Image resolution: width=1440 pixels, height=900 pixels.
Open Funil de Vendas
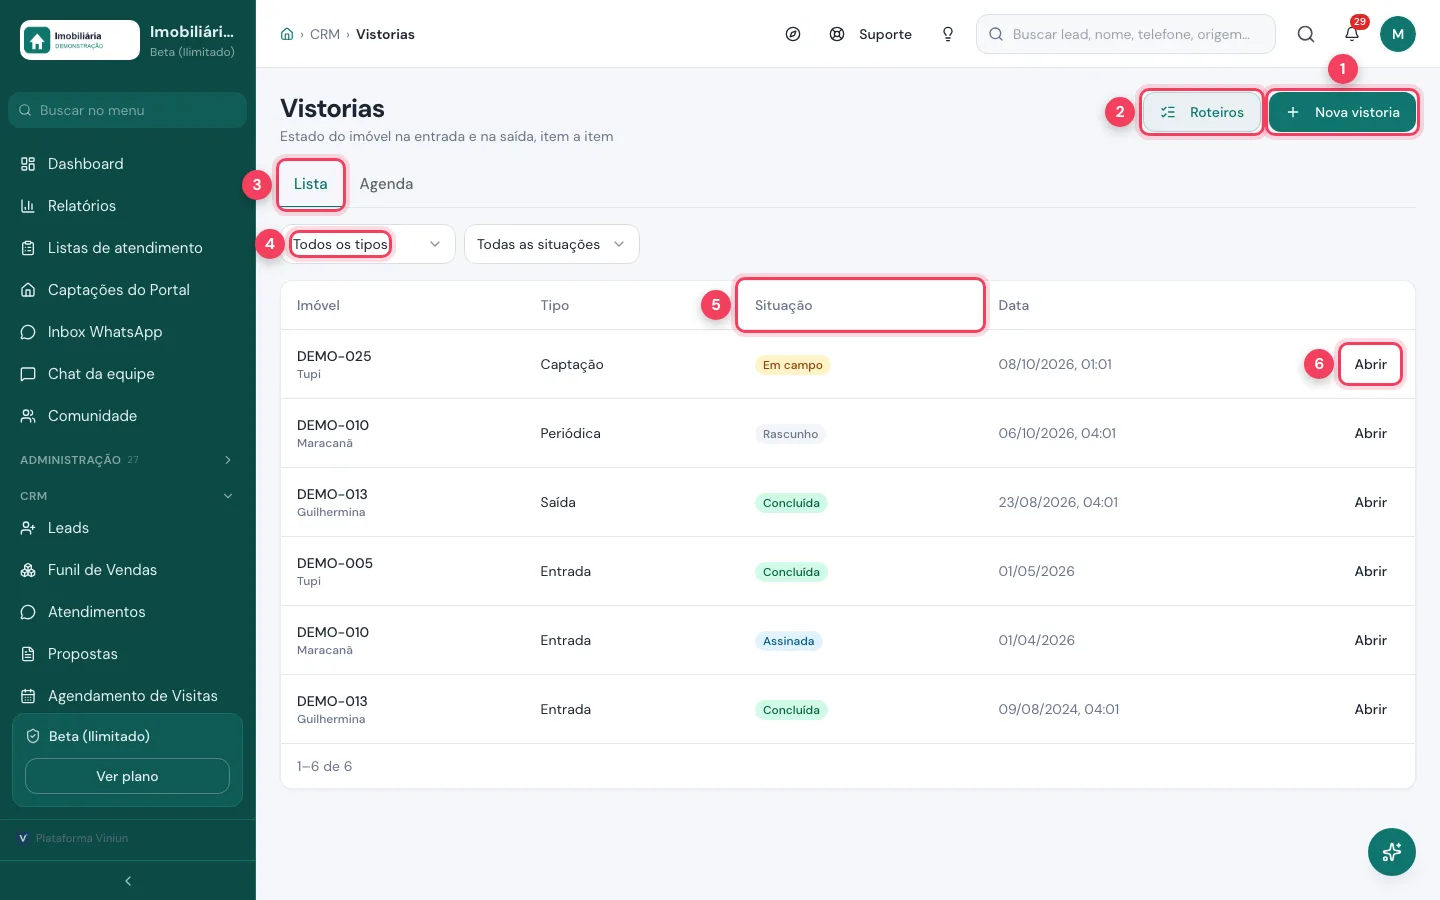coord(128,570)
